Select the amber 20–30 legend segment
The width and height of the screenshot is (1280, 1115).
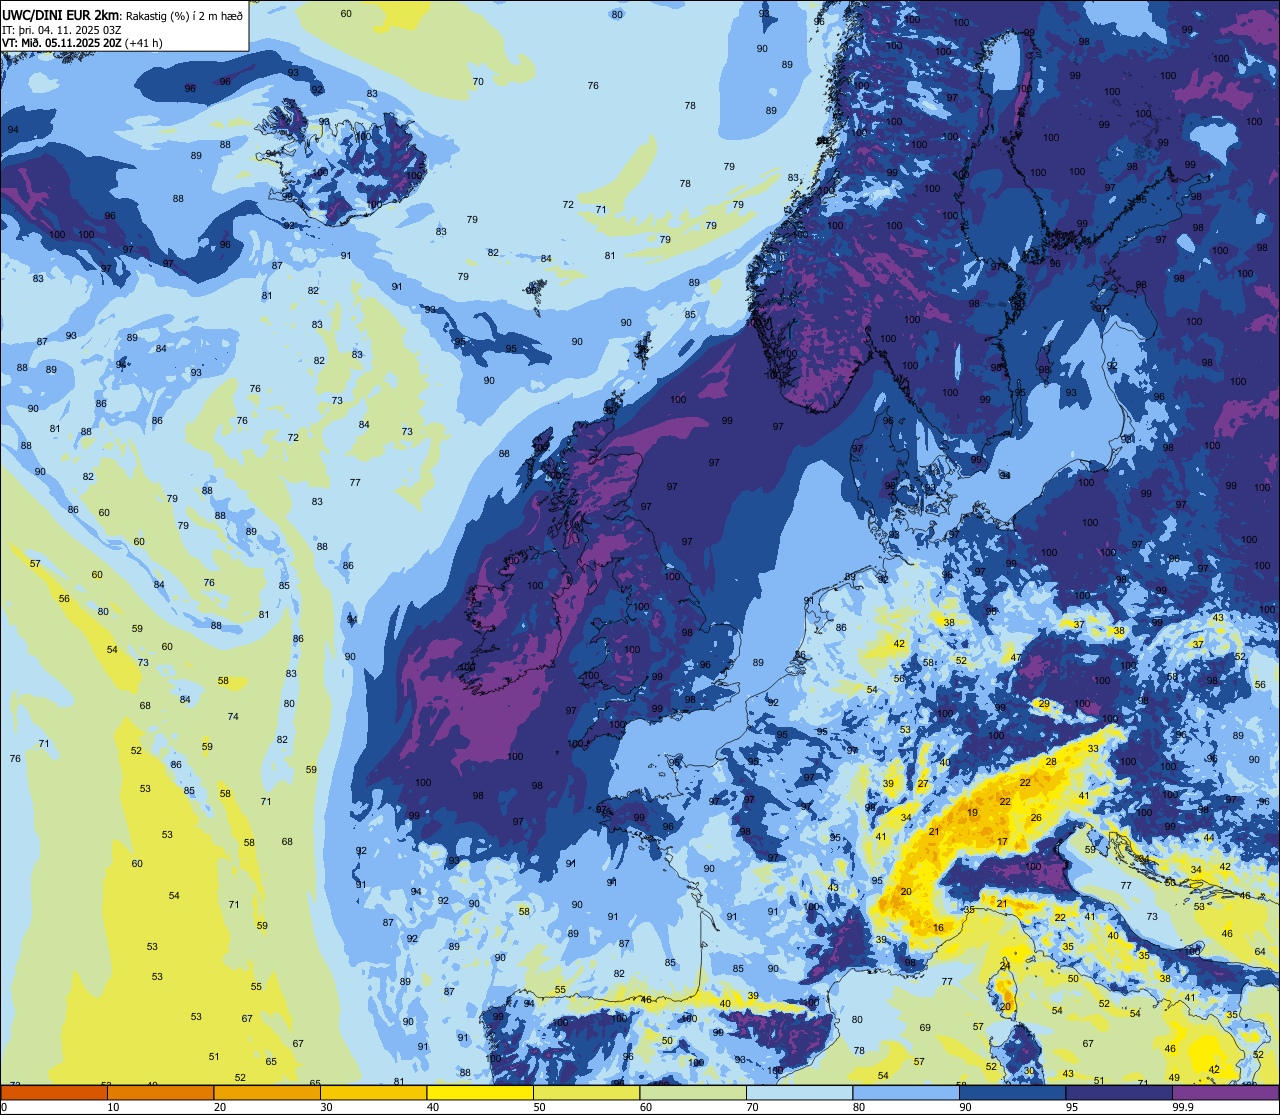tap(267, 1093)
